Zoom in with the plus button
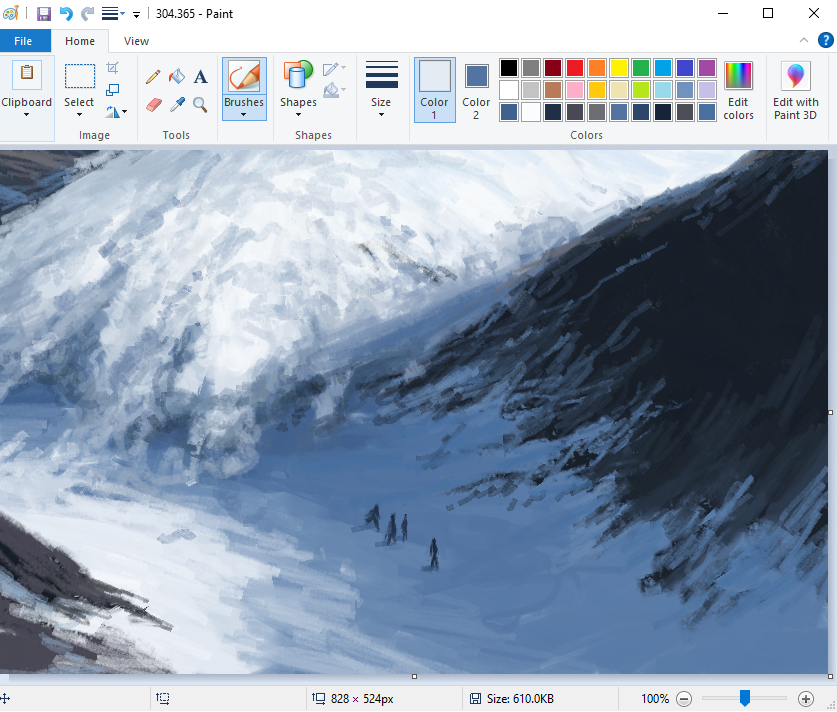 [806, 698]
